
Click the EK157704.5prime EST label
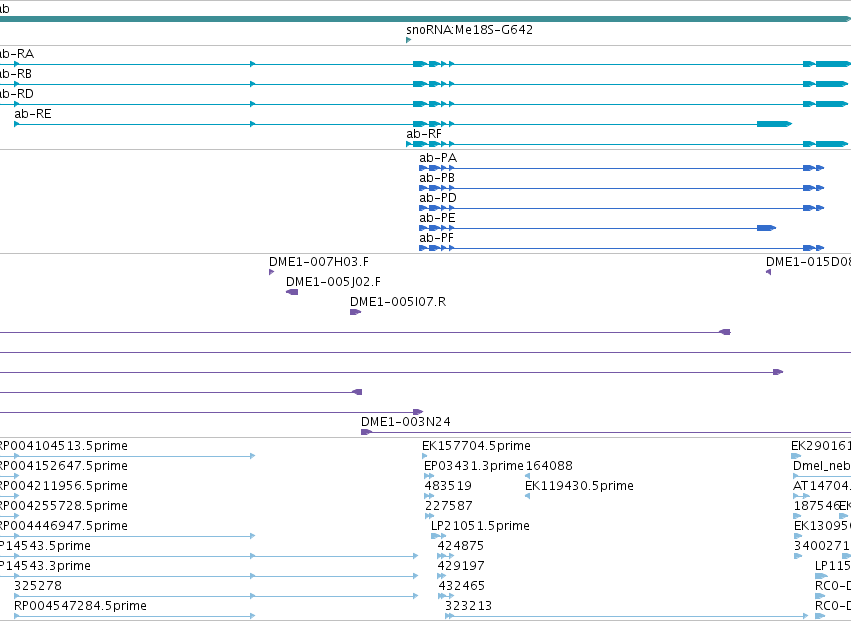477,446
